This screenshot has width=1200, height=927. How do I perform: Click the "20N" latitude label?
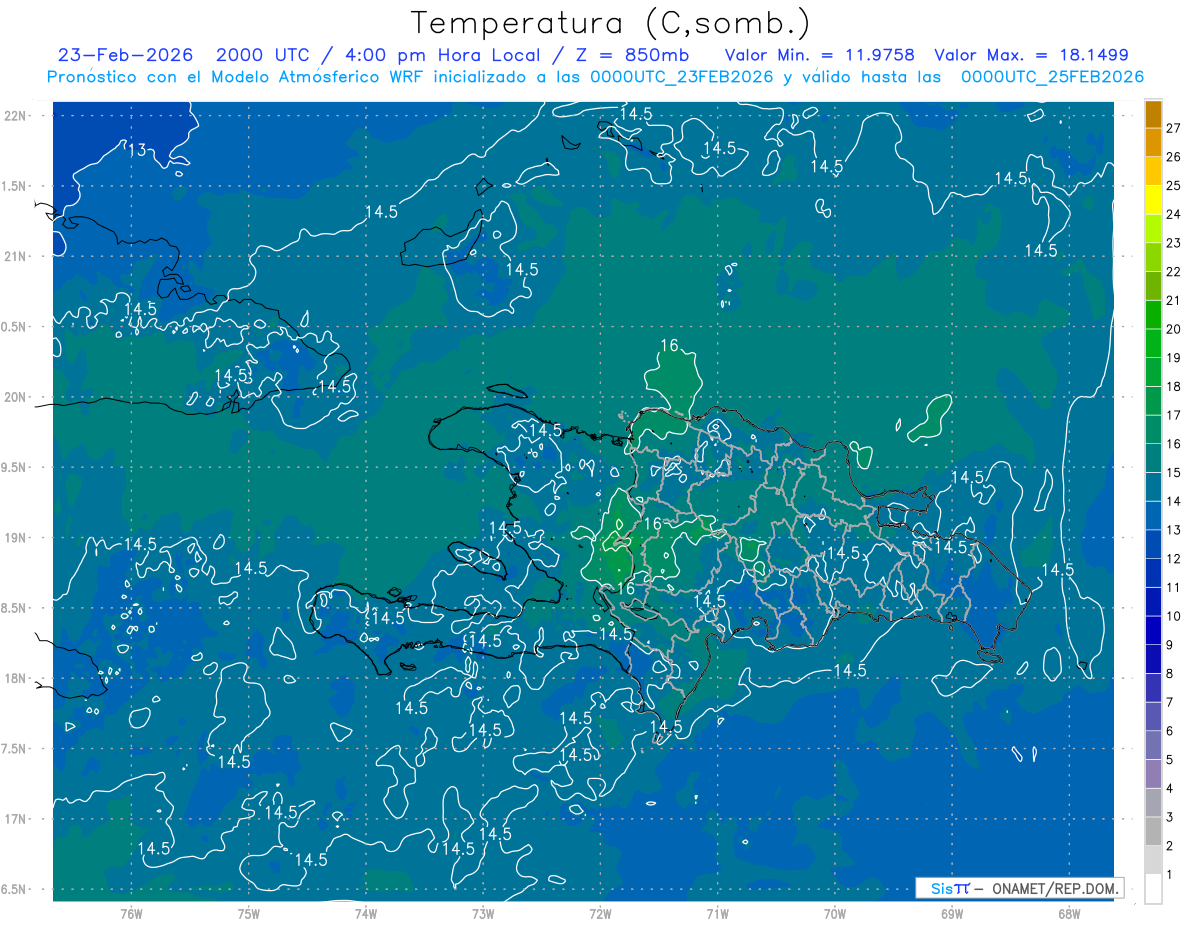tap(14, 397)
